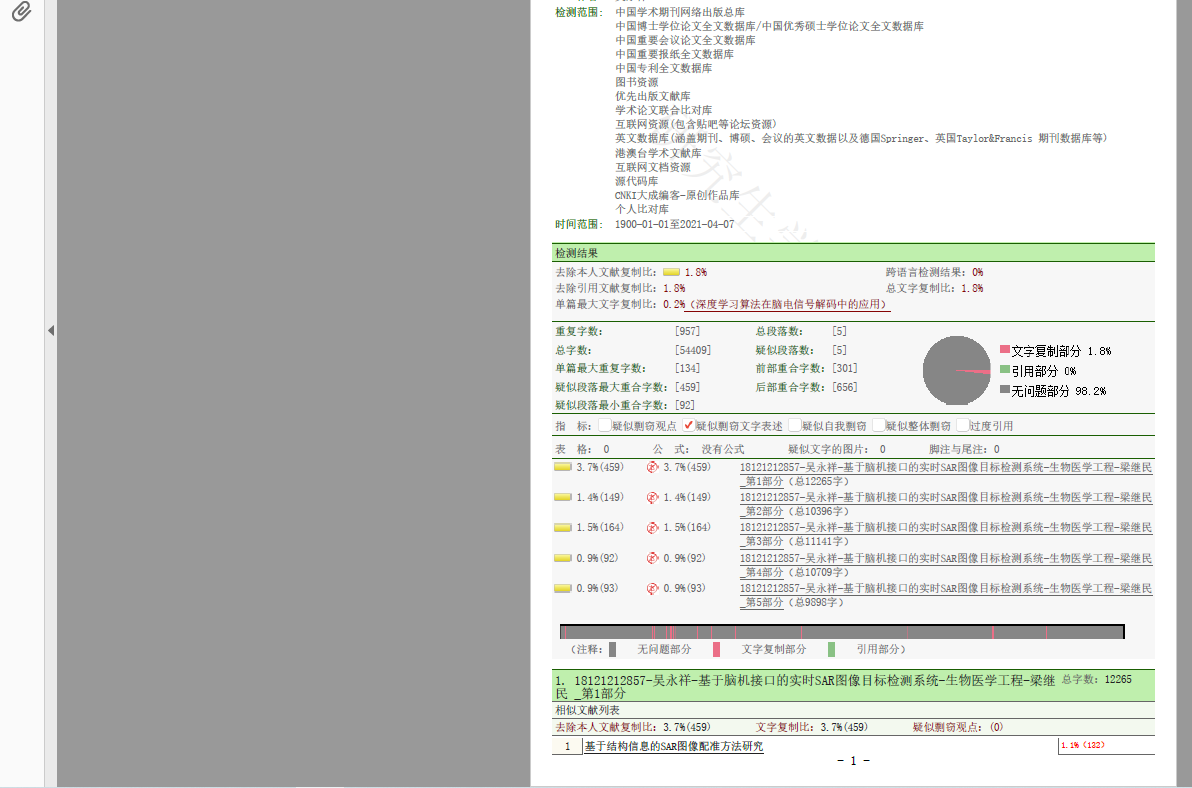Click pink swatch before 文字复制部分 in 注释 legend

(x=716, y=649)
